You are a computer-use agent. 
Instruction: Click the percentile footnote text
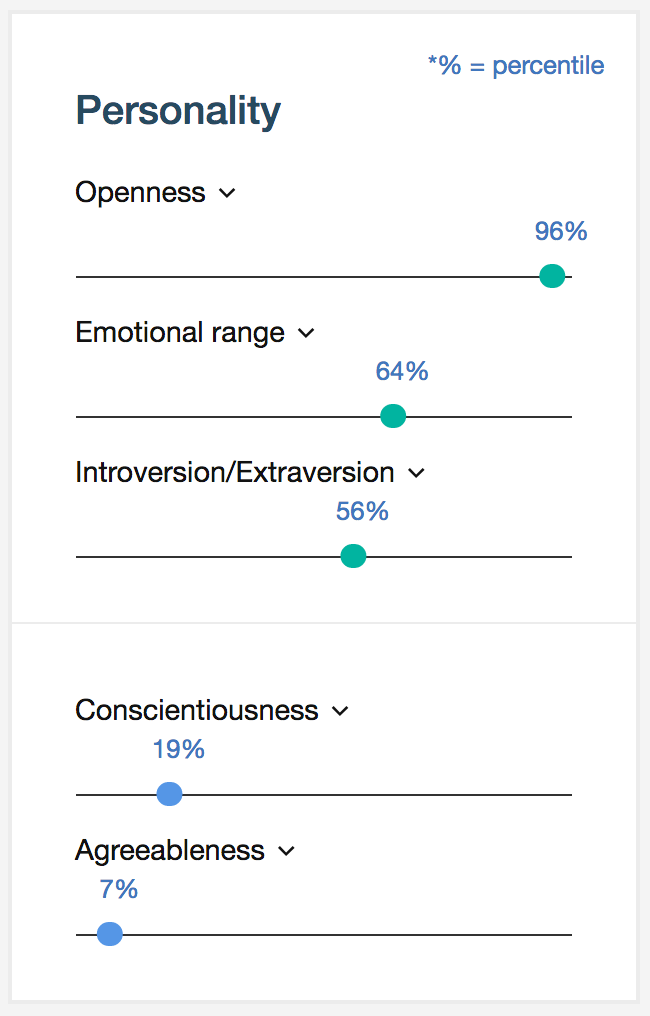coord(516,66)
